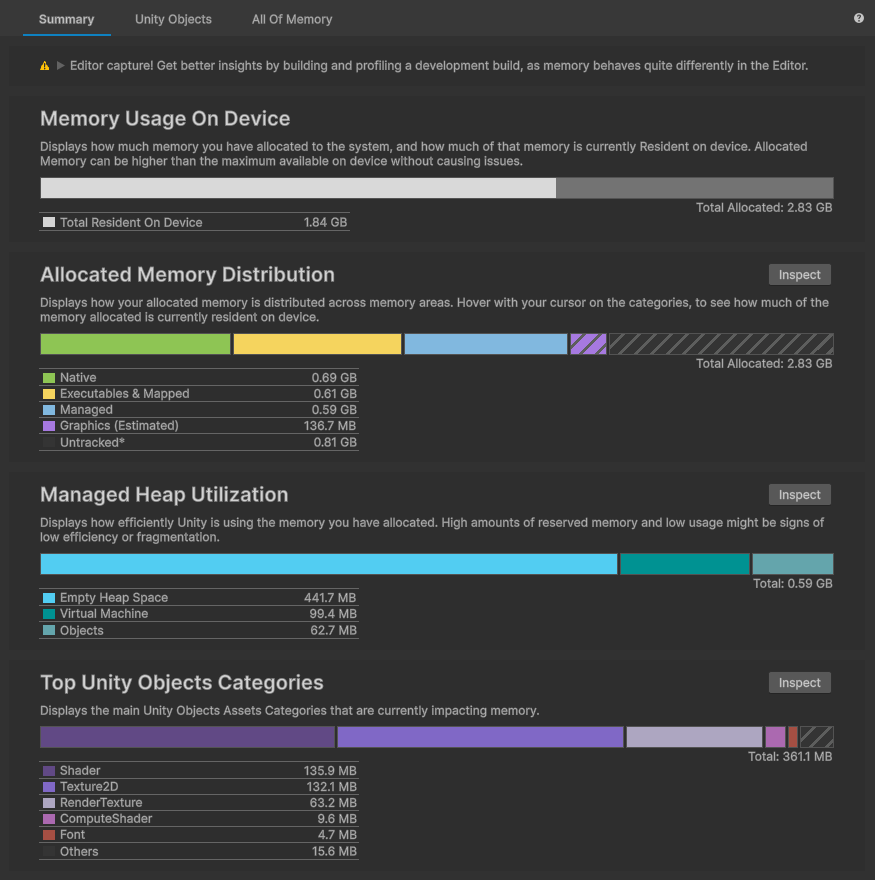Click the Texture2D legend swatch

(49, 787)
